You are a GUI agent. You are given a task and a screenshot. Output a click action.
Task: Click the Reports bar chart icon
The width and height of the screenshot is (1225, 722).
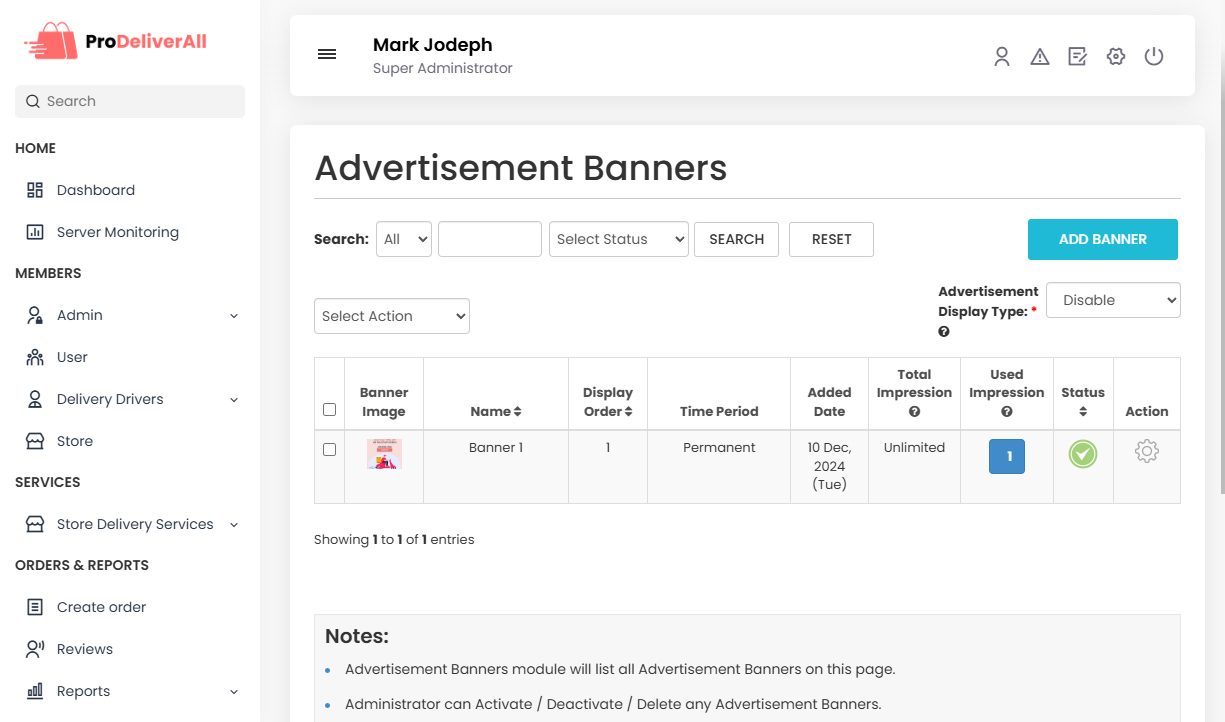[x=35, y=691]
